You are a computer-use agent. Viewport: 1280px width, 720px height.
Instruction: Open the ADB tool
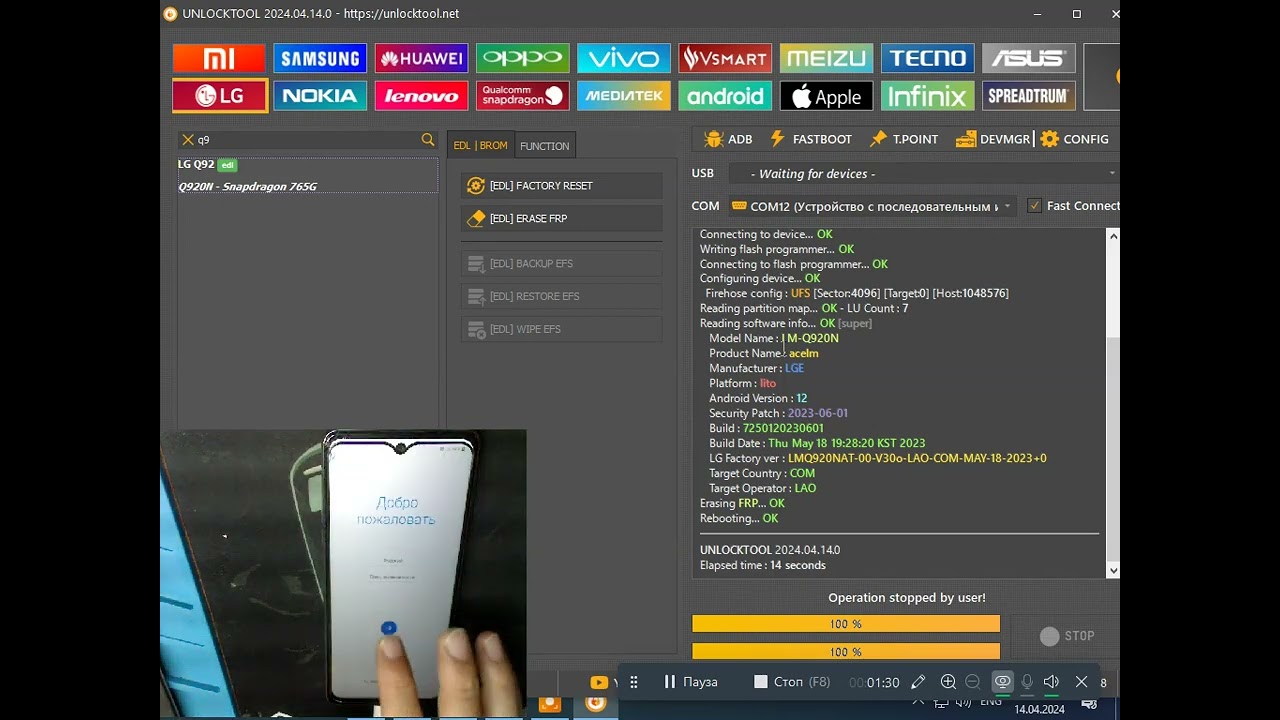click(728, 139)
